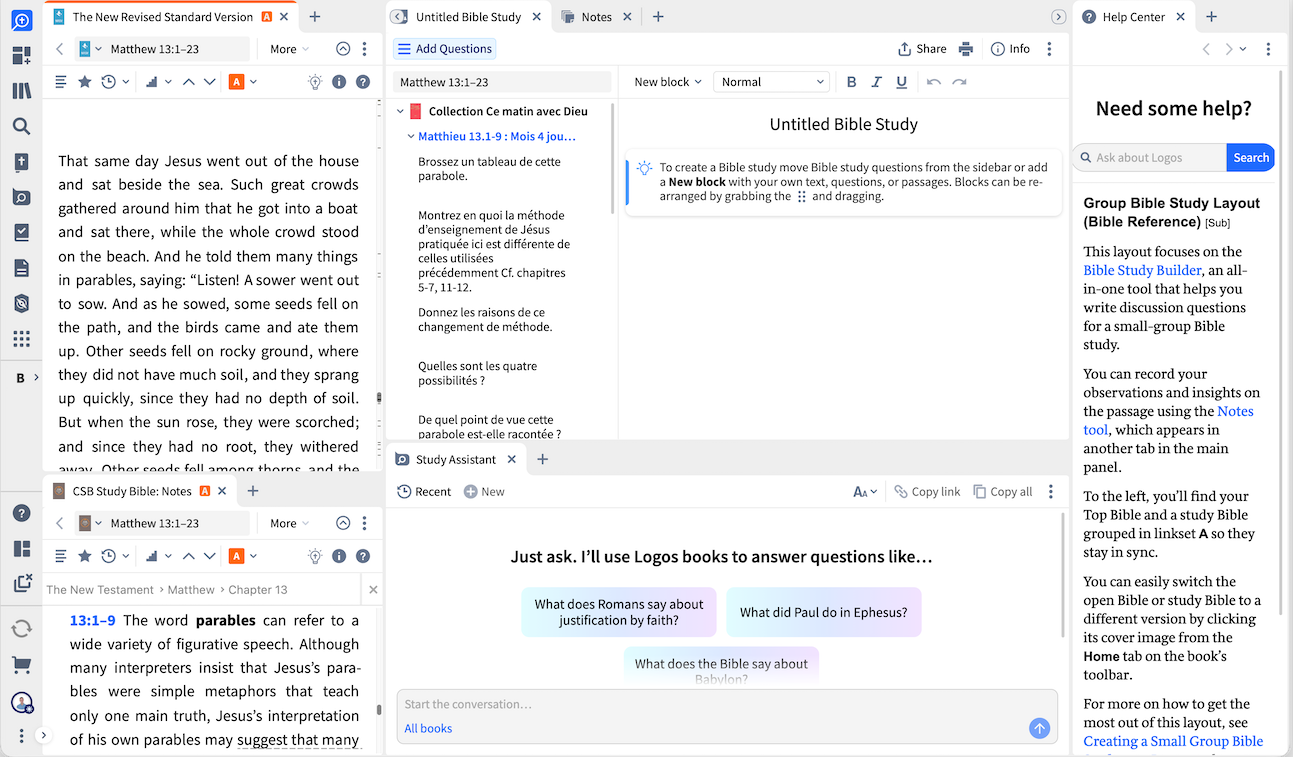
Task: Open the apps grid icon in the left sidebar
Action: click(21, 339)
